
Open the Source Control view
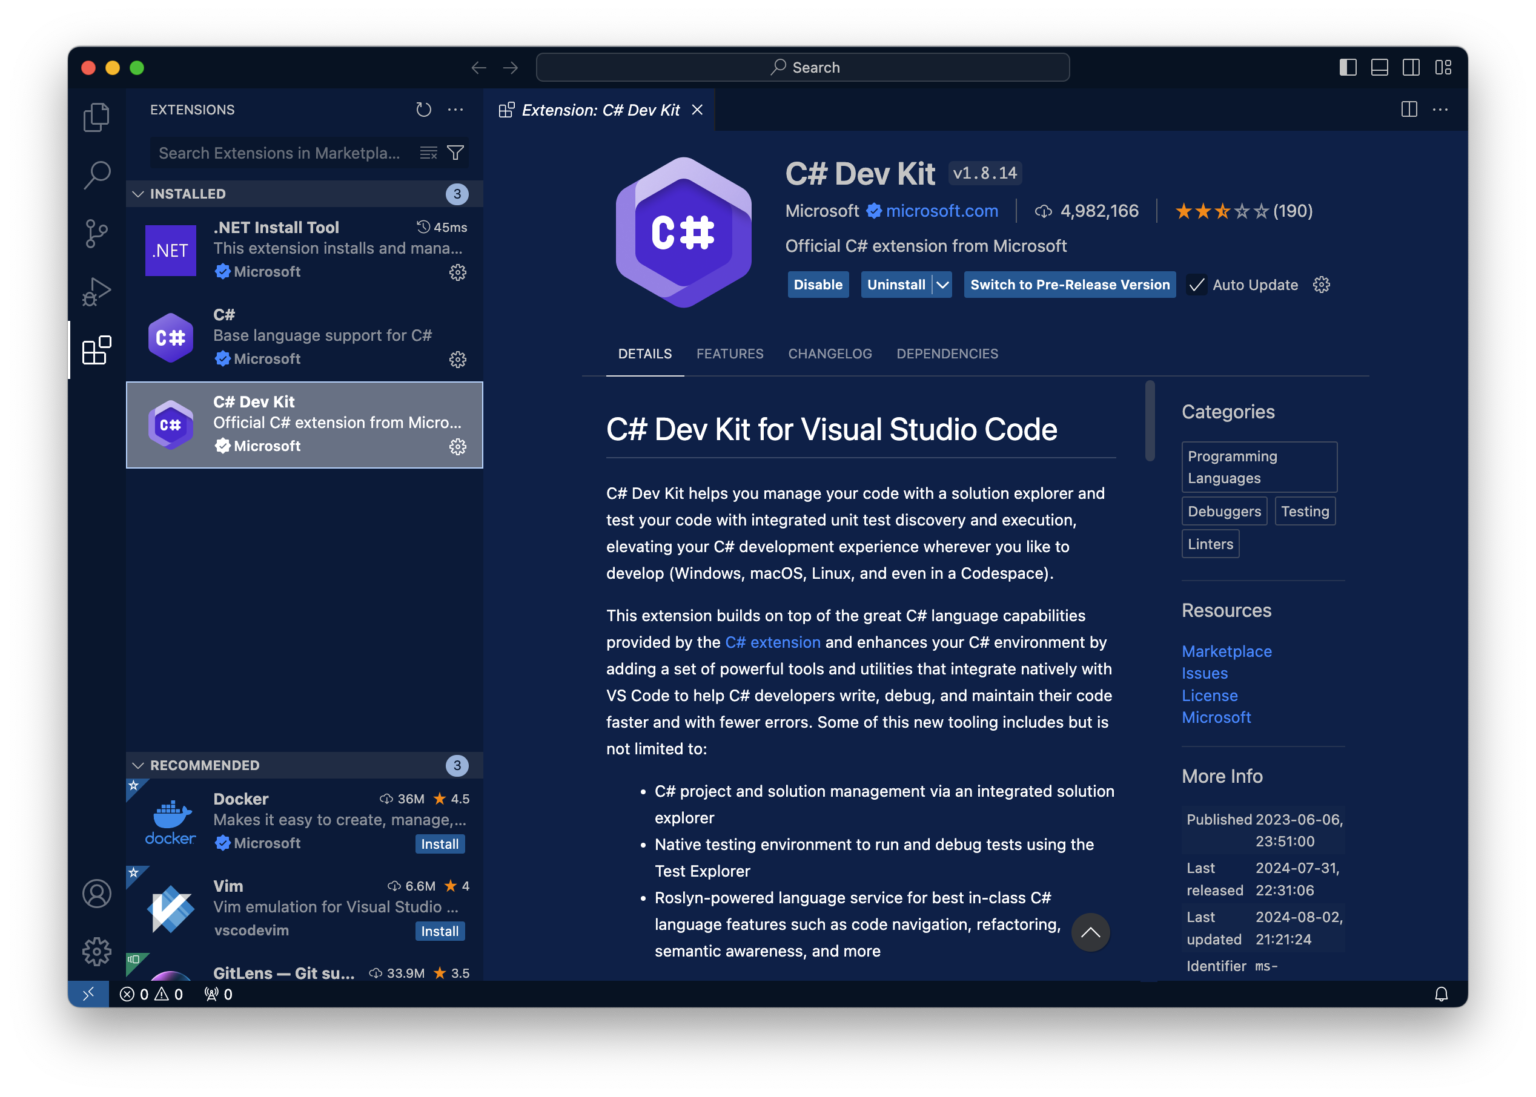click(96, 234)
